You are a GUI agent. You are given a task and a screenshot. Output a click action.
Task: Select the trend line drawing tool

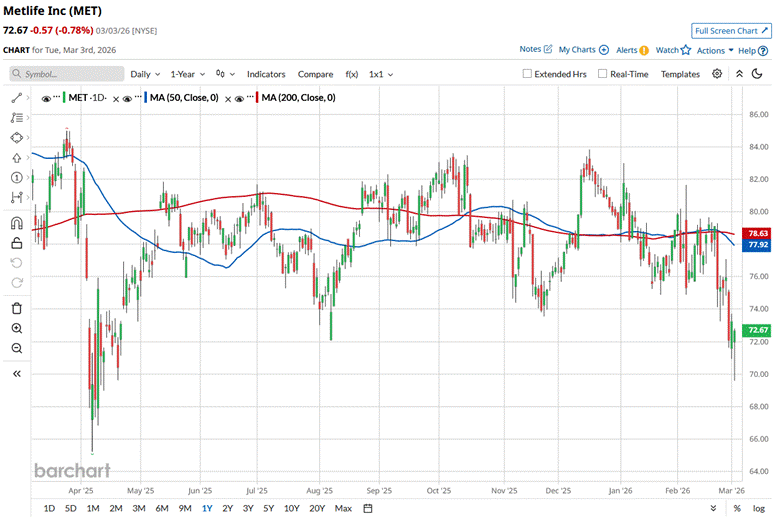(16, 98)
